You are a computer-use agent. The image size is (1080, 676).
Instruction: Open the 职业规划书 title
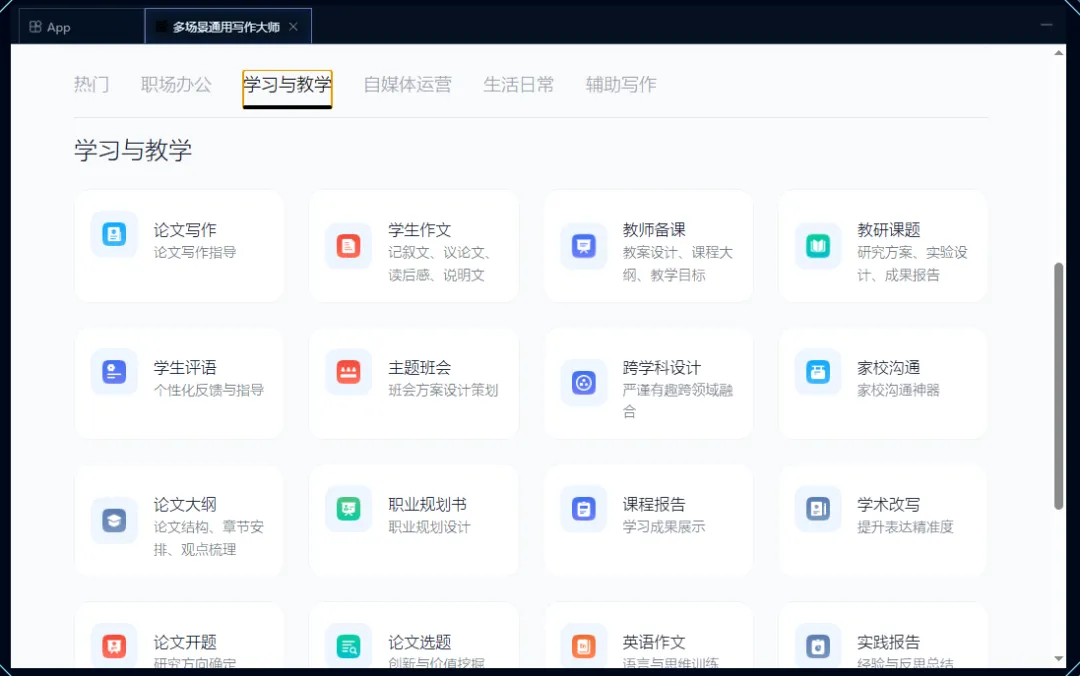427,504
